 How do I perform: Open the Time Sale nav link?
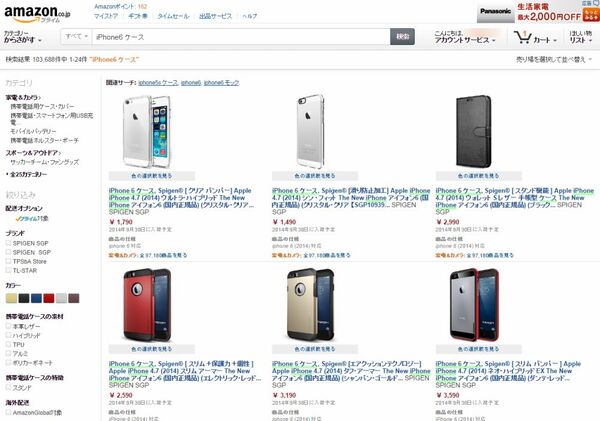pos(173,17)
